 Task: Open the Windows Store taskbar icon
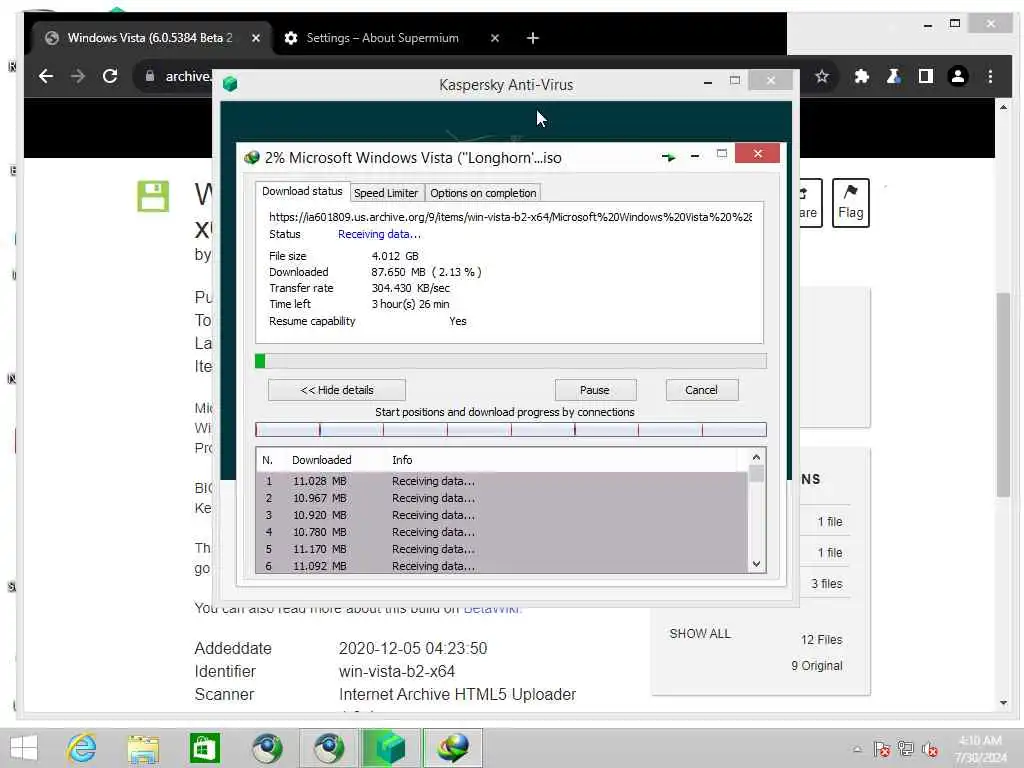click(204, 748)
